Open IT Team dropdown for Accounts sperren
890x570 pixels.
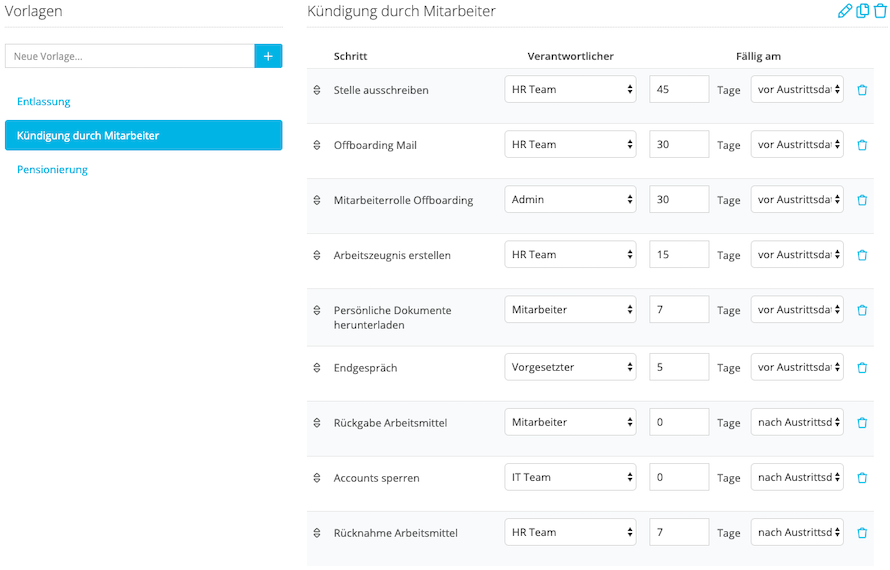[570, 477]
